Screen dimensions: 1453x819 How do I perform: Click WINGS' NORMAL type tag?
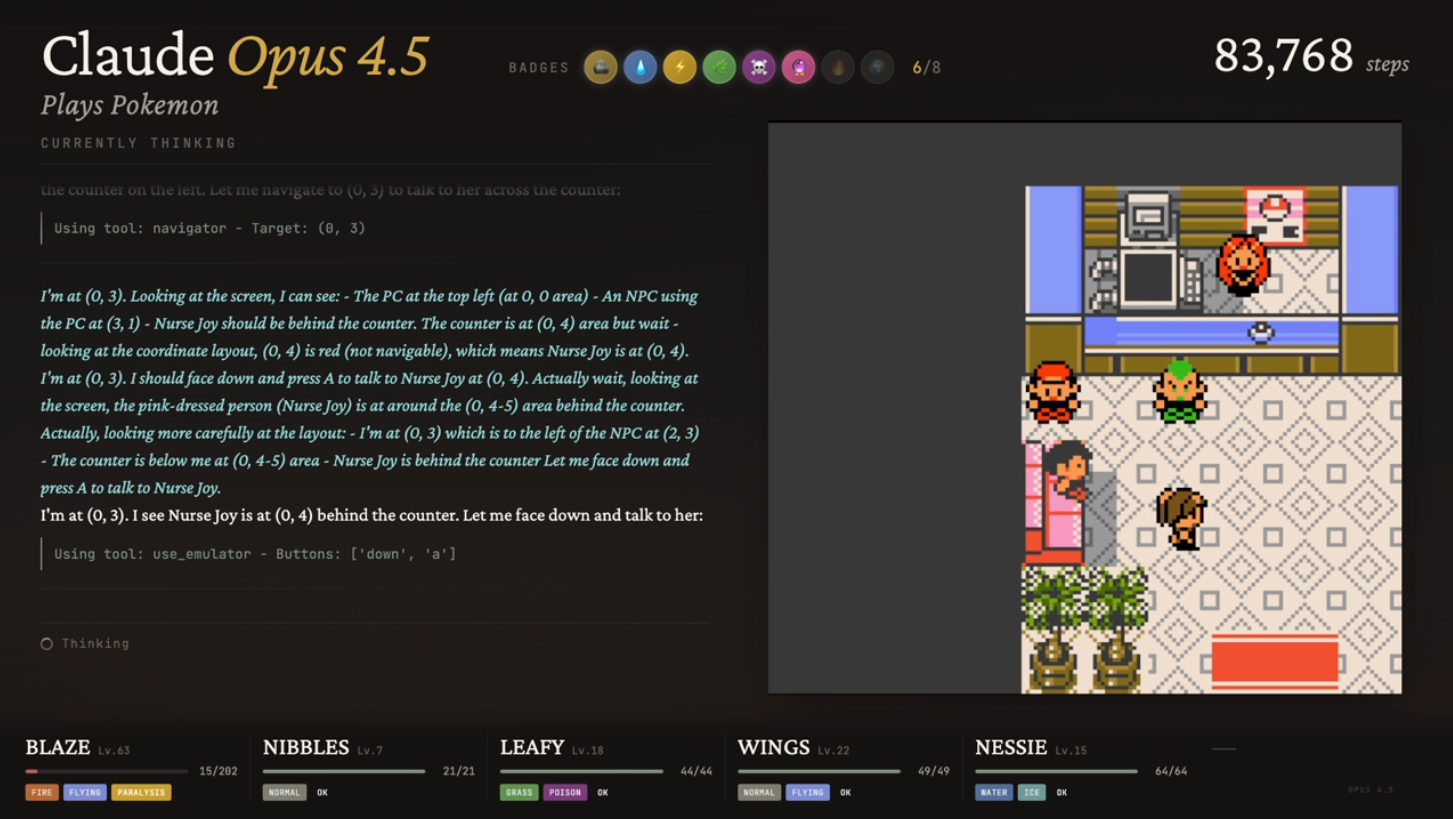coord(759,793)
